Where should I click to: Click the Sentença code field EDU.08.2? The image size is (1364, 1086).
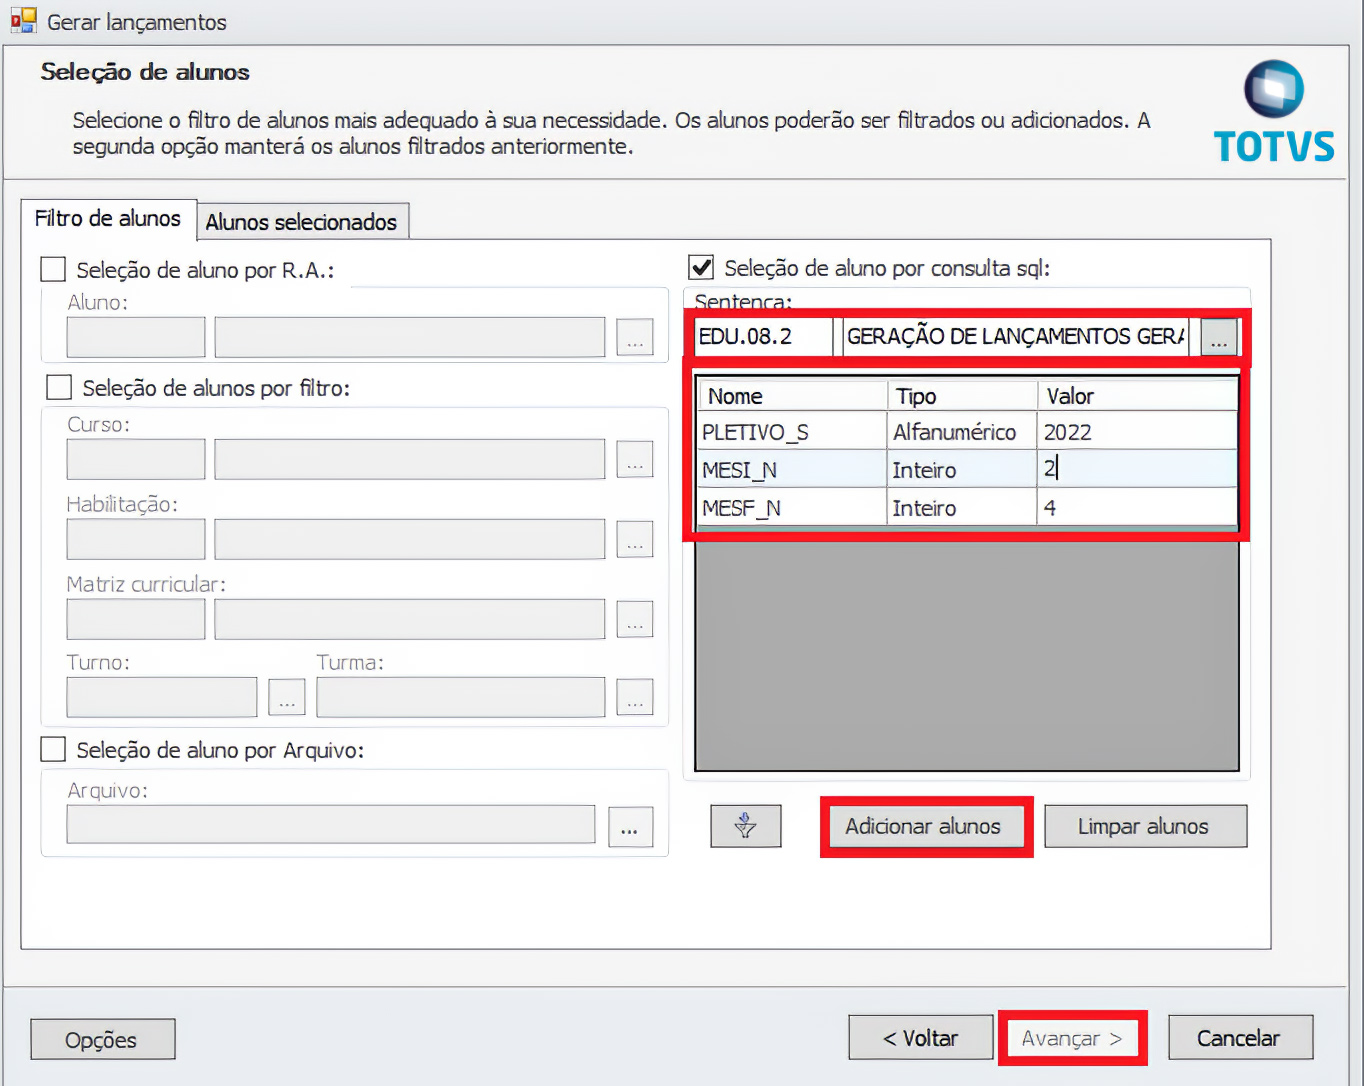[762, 337]
